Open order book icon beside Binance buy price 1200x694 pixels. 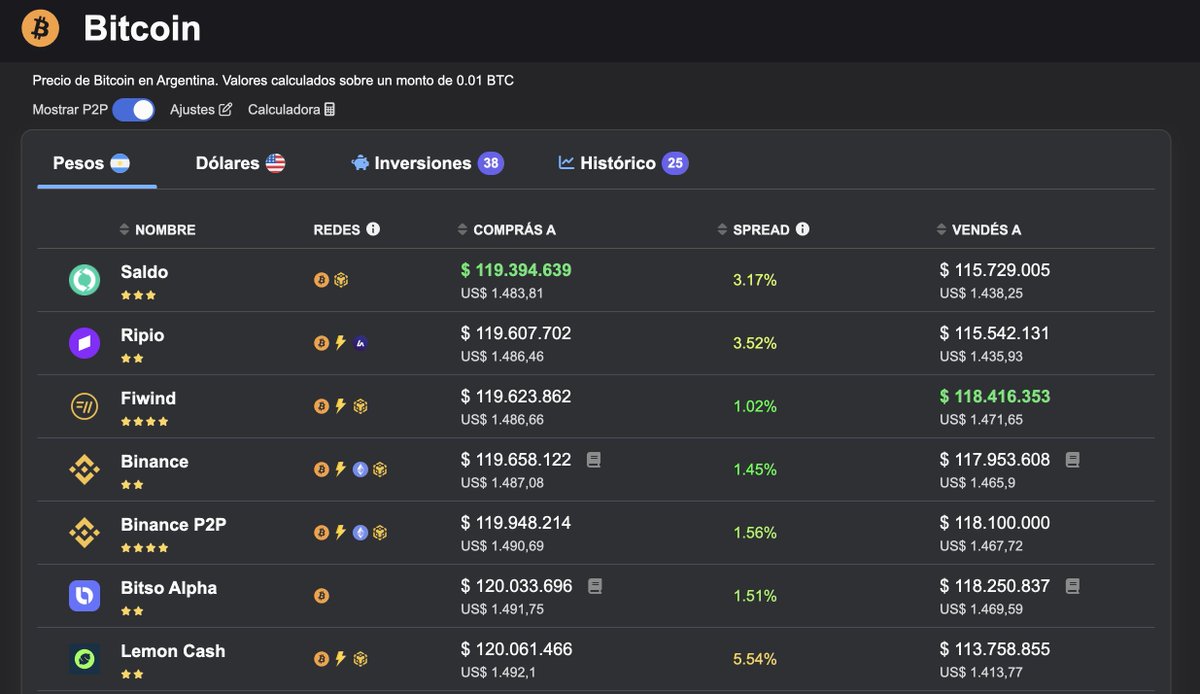click(x=593, y=460)
